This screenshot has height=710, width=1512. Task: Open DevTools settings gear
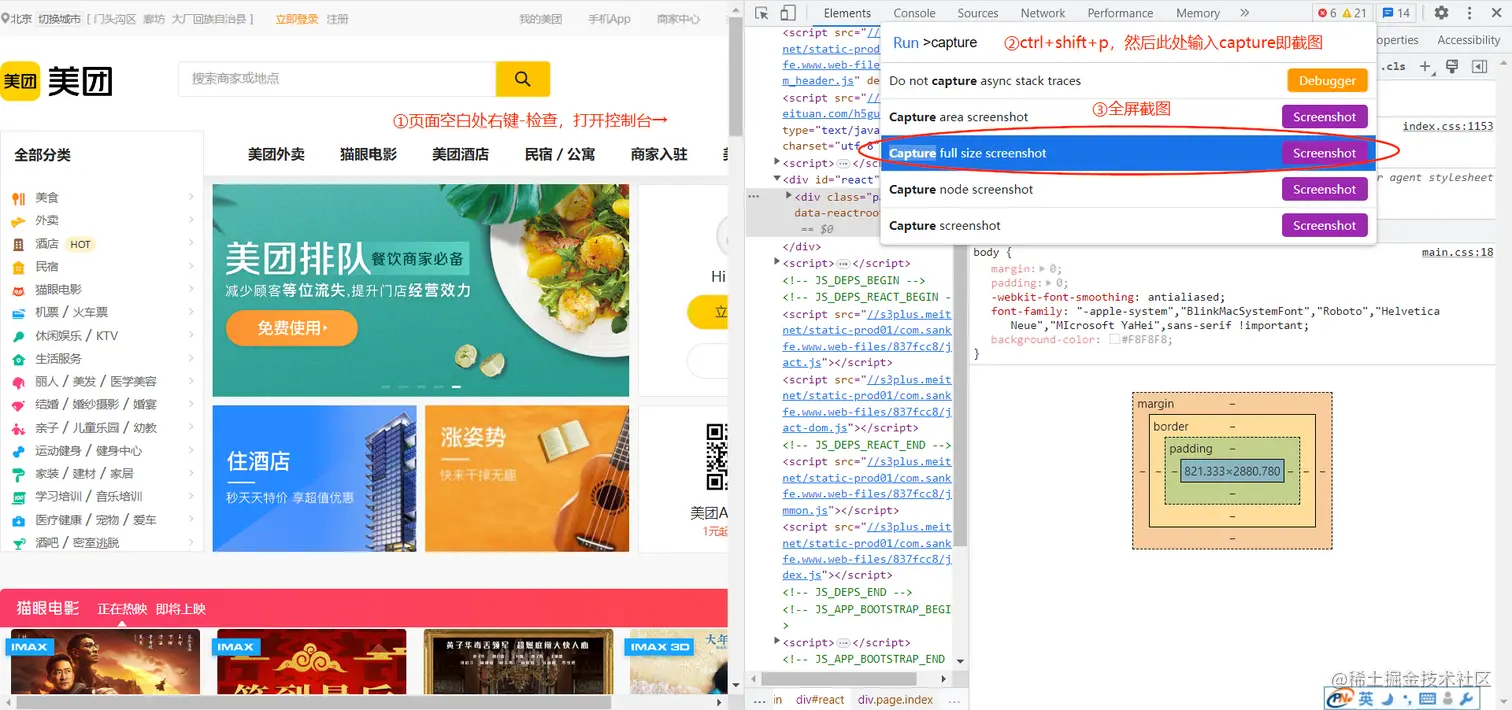click(1441, 13)
